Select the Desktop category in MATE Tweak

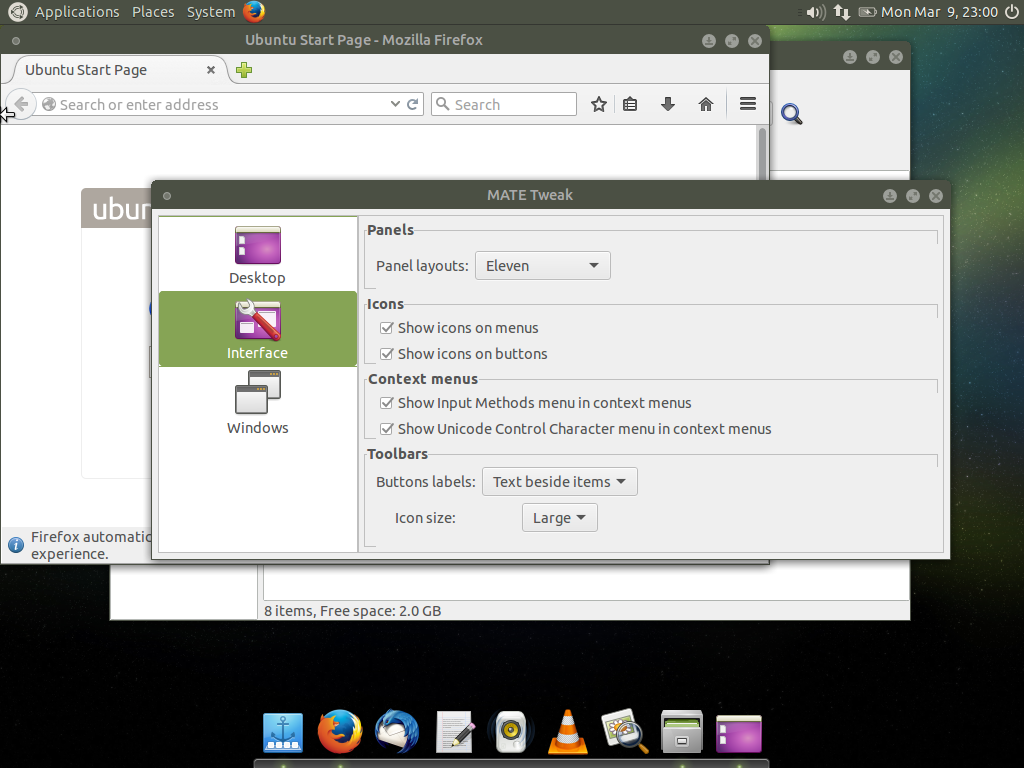click(257, 255)
